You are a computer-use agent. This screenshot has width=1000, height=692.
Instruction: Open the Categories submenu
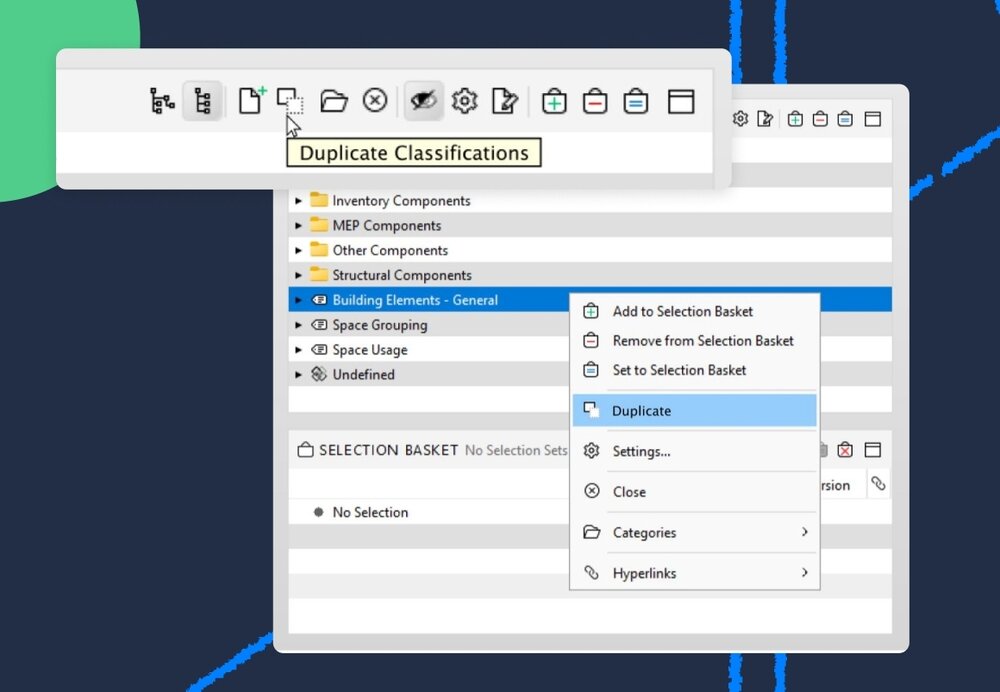tap(695, 533)
